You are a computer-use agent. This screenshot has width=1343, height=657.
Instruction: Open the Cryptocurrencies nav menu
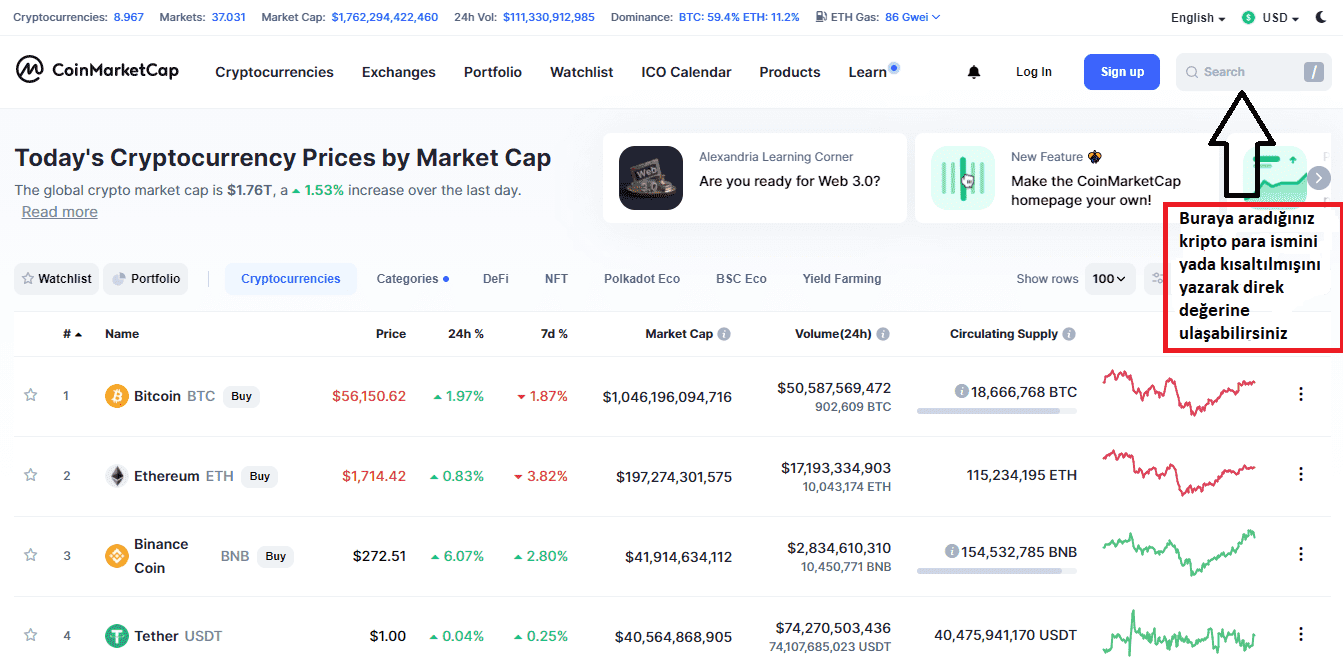pos(274,72)
